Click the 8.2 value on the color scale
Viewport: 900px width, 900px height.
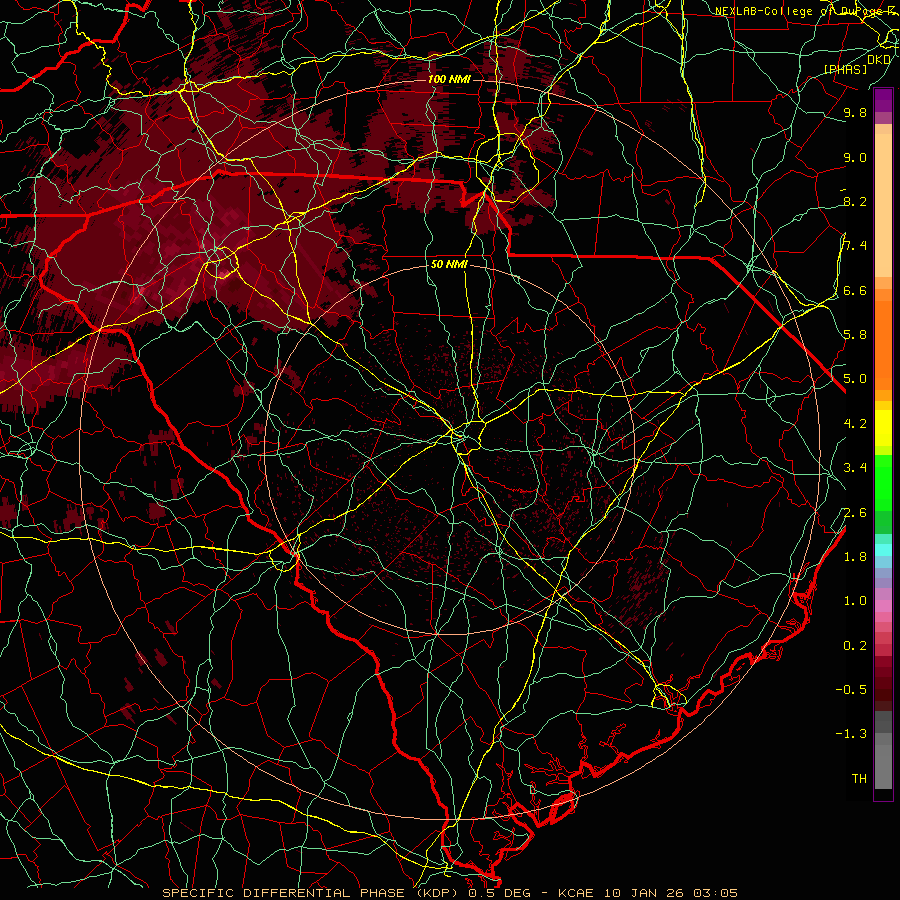tap(855, 201)
